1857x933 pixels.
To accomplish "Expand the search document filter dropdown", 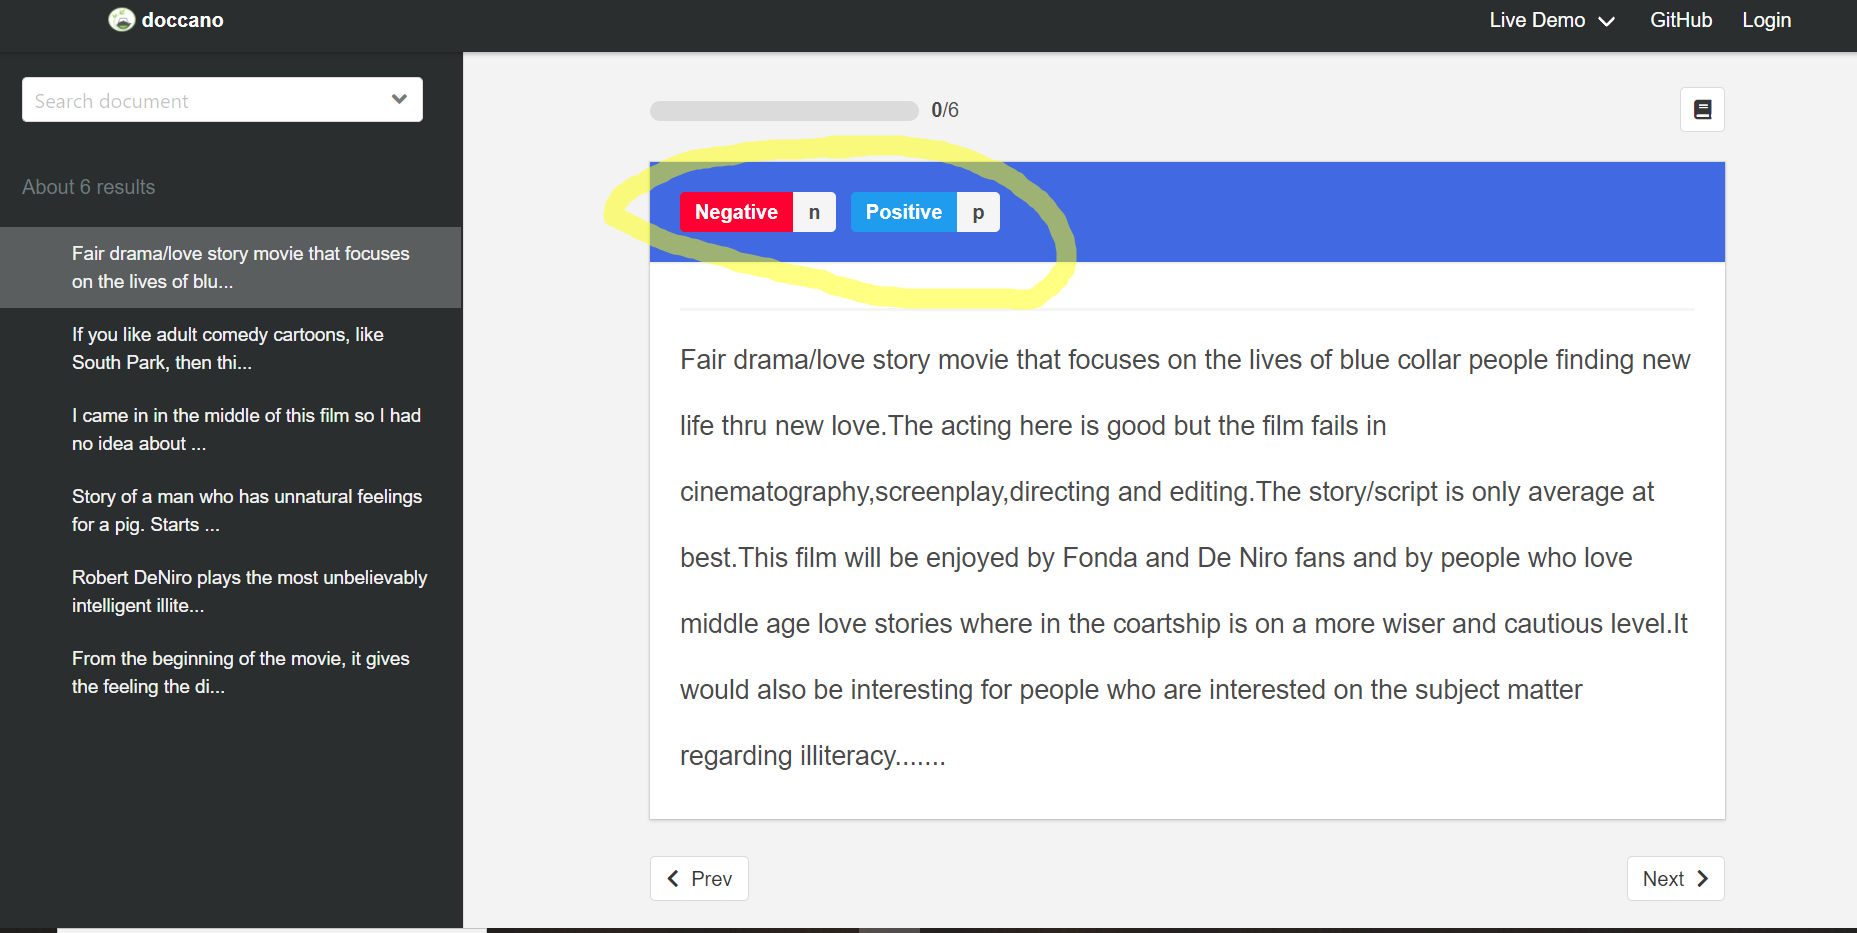I will click(399, 99).
